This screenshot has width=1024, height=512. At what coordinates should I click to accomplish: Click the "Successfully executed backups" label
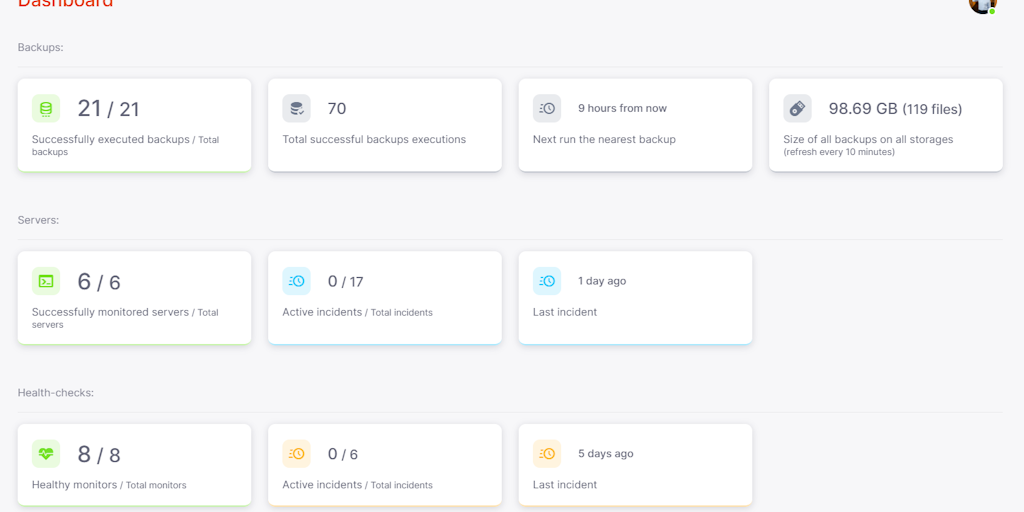(x=110, y=140)
